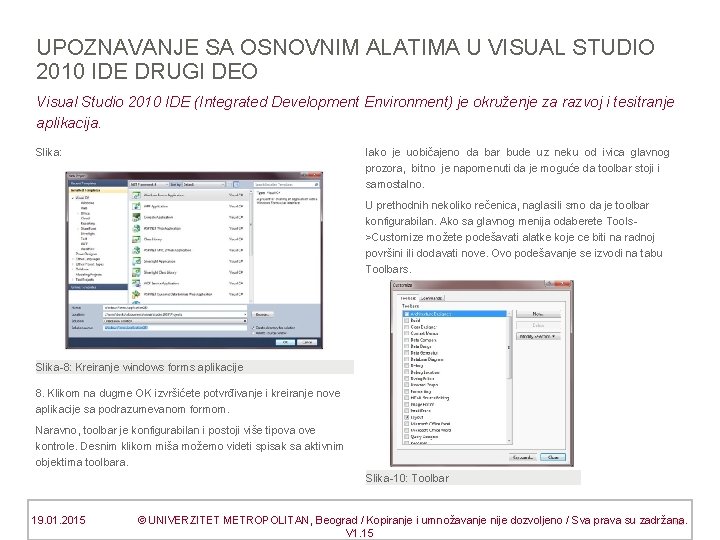This screenshot has width=720, height=540.
Task: Click the Browse button next to Location
Action: point(262,315)
